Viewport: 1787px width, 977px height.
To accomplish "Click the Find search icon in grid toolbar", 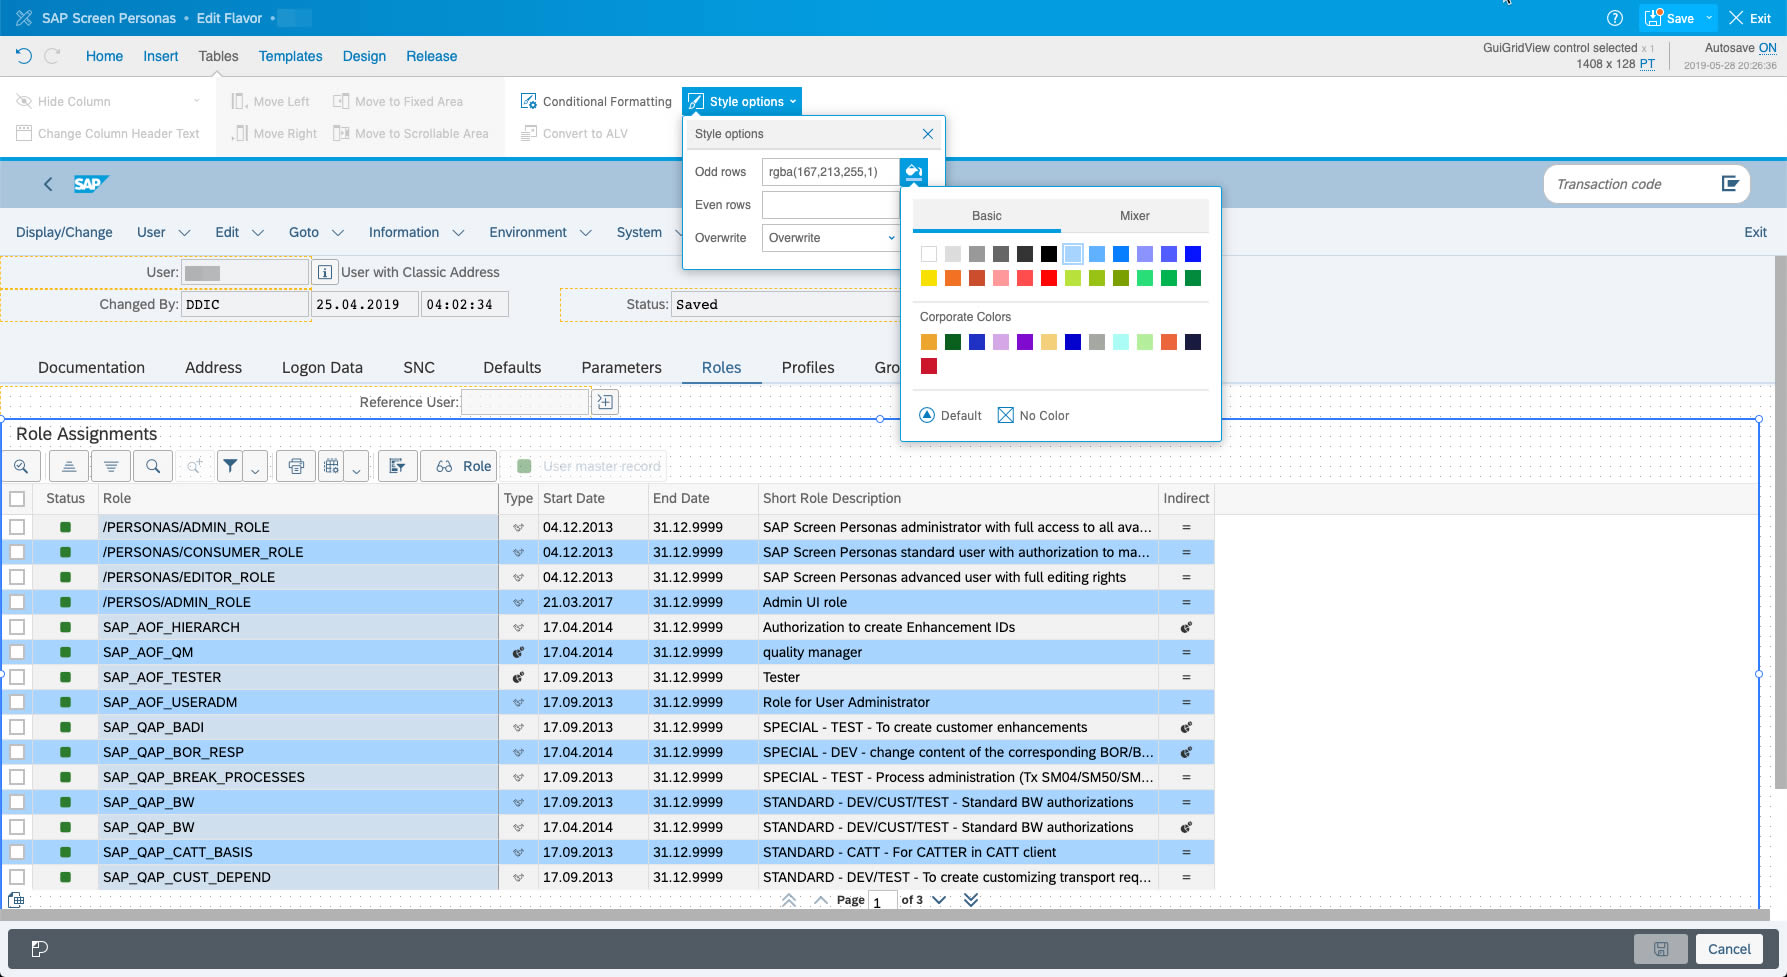I will tap(153, 466).
